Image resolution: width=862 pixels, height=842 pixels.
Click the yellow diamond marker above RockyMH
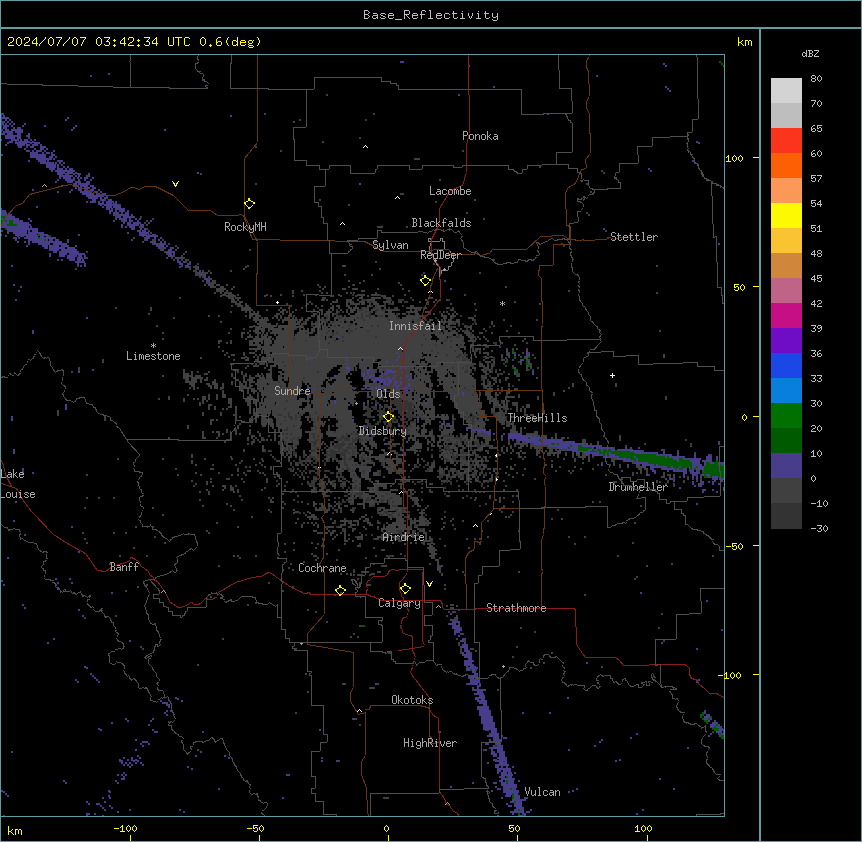coord(249,204)
